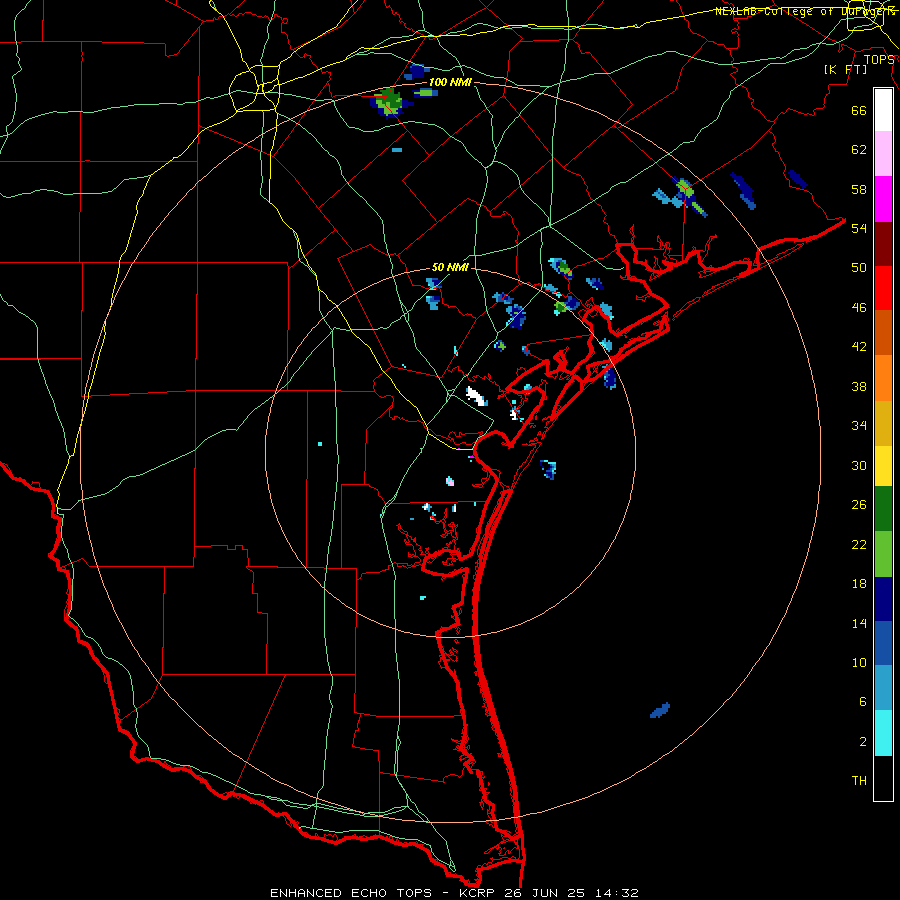The image size is (900, 900).
Task: Click the KCRP station identifier in footer
Action: click(478, 893)
